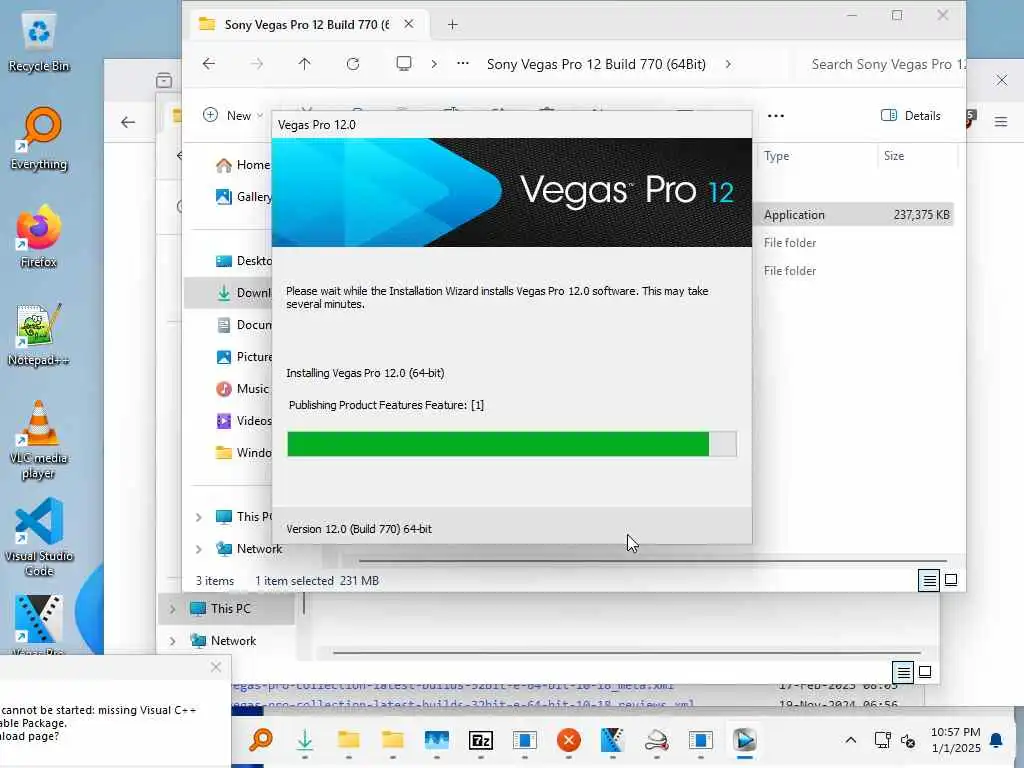Viewport: 1024px width, 768px height.
Task: Close the Sony Vegas Pro Explorer tab
Action: [409, 24]
